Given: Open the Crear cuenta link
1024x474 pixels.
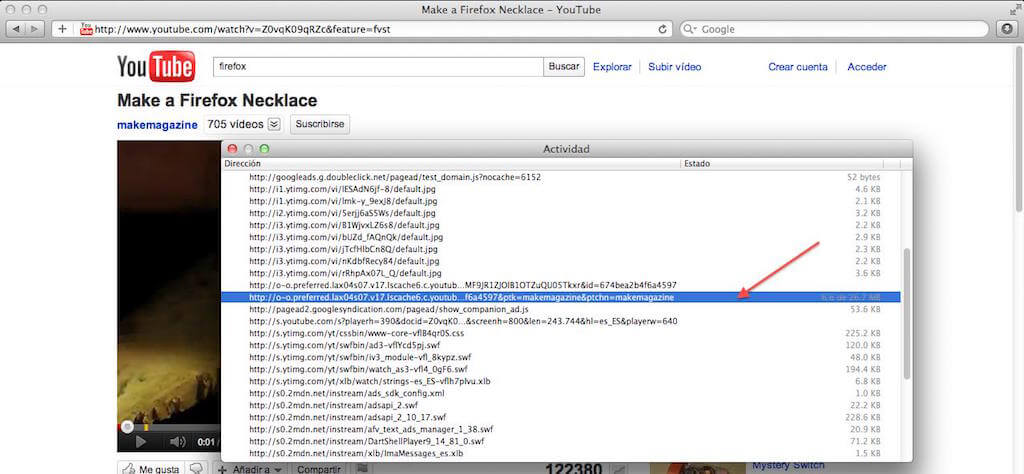Looking at the screenshot, I should [797, 67].
